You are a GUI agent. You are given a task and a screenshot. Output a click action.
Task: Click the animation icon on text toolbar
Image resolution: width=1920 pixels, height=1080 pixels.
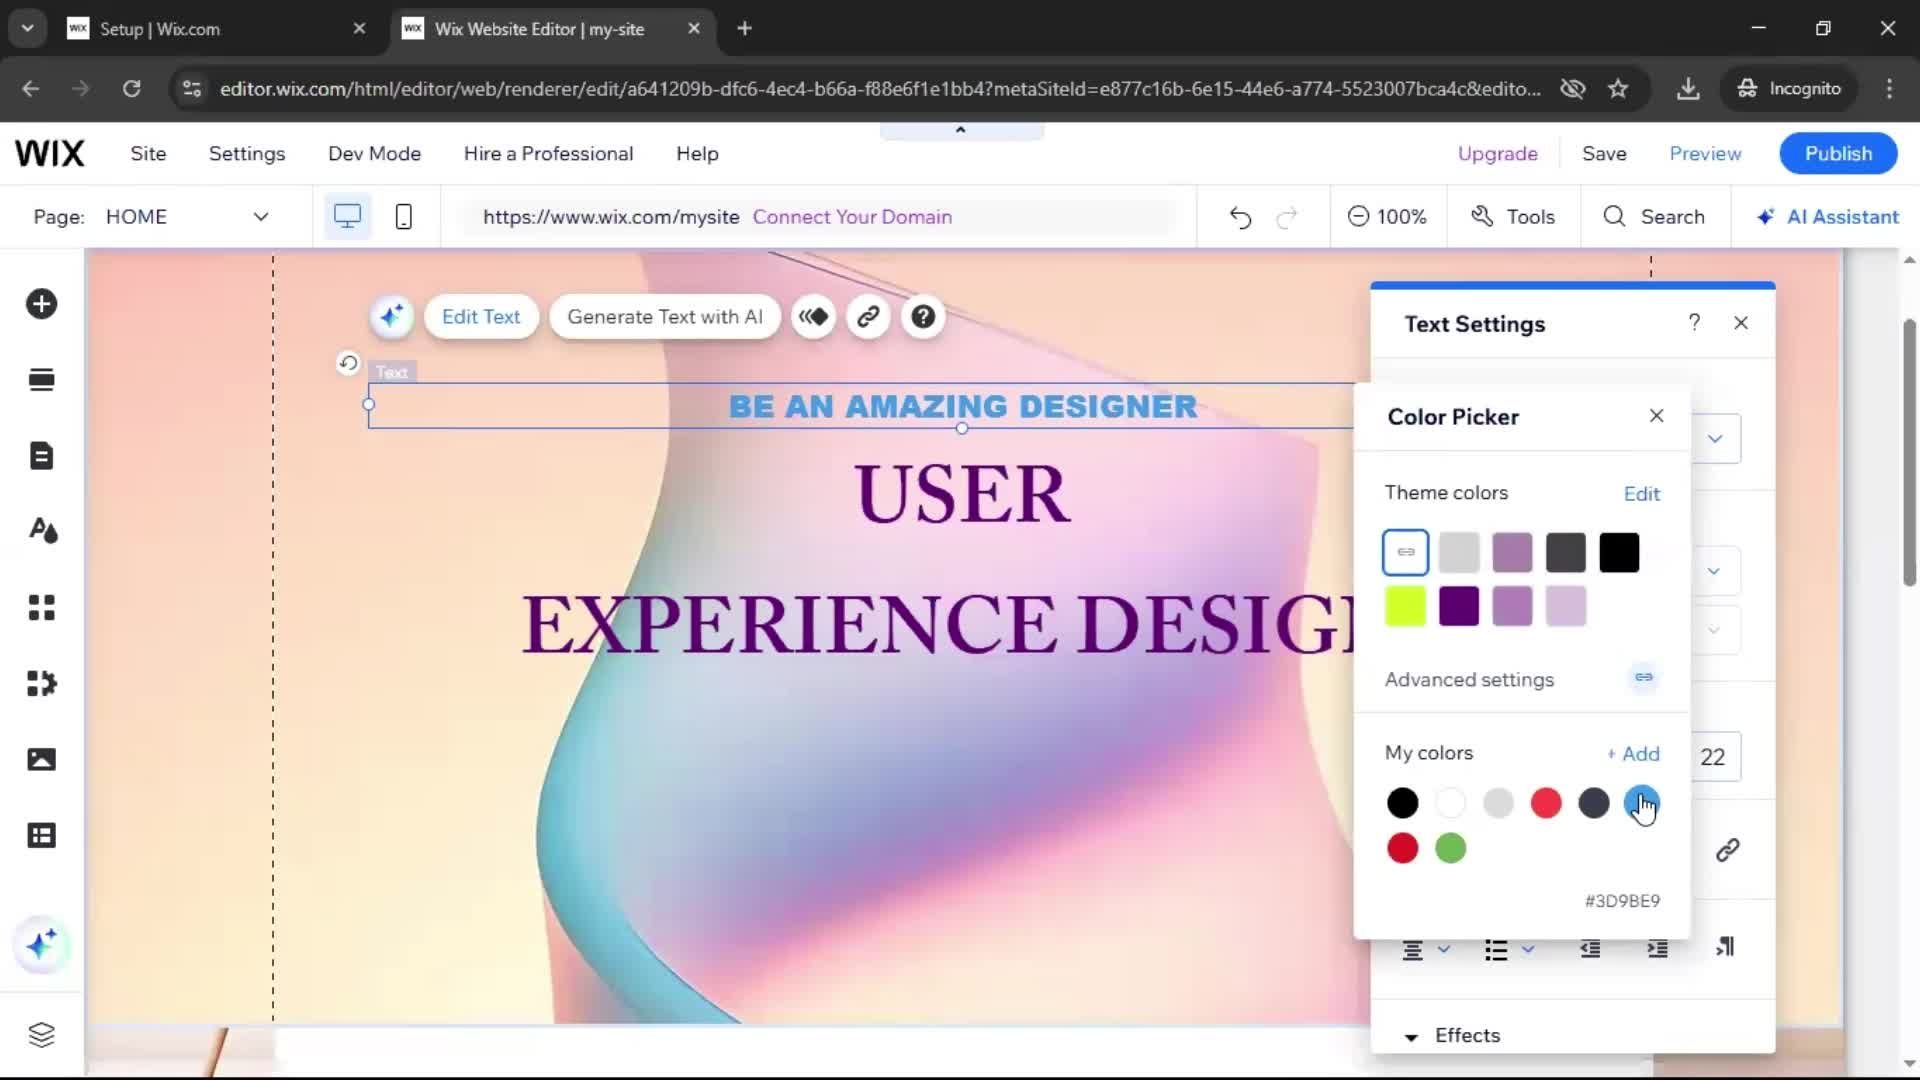point(814,317)
